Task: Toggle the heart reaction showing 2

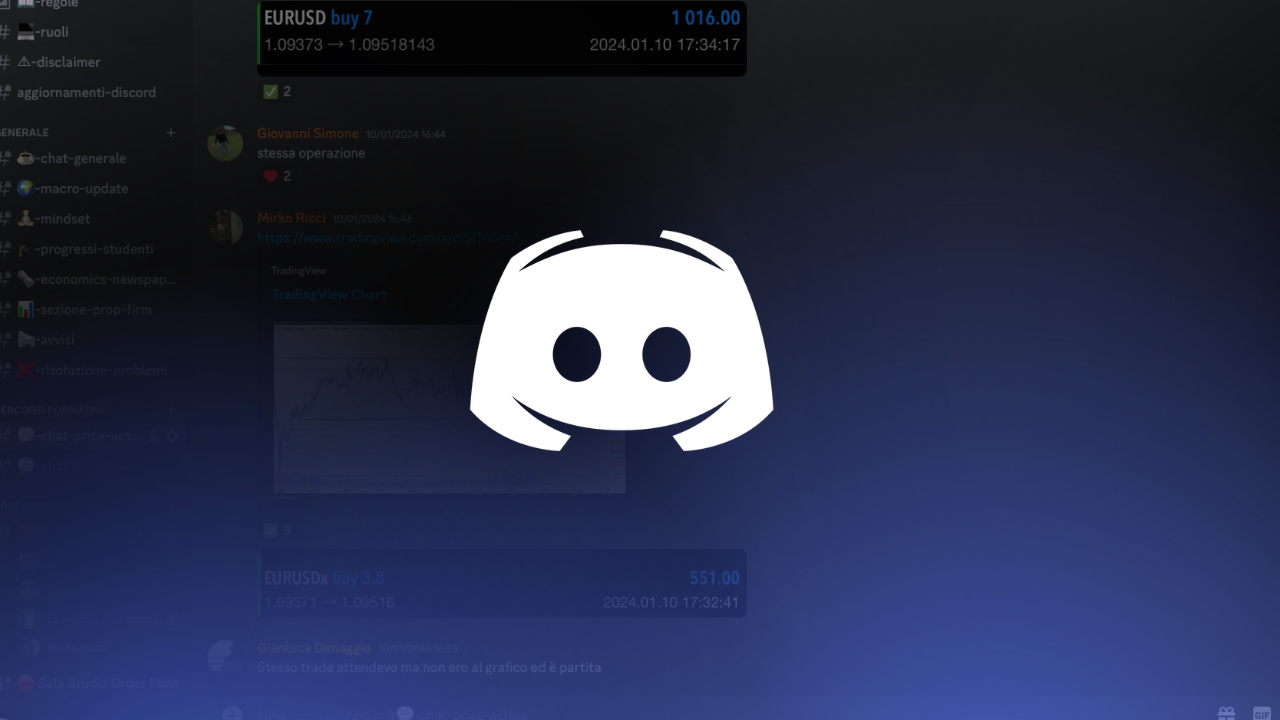Action: point(277,176)
